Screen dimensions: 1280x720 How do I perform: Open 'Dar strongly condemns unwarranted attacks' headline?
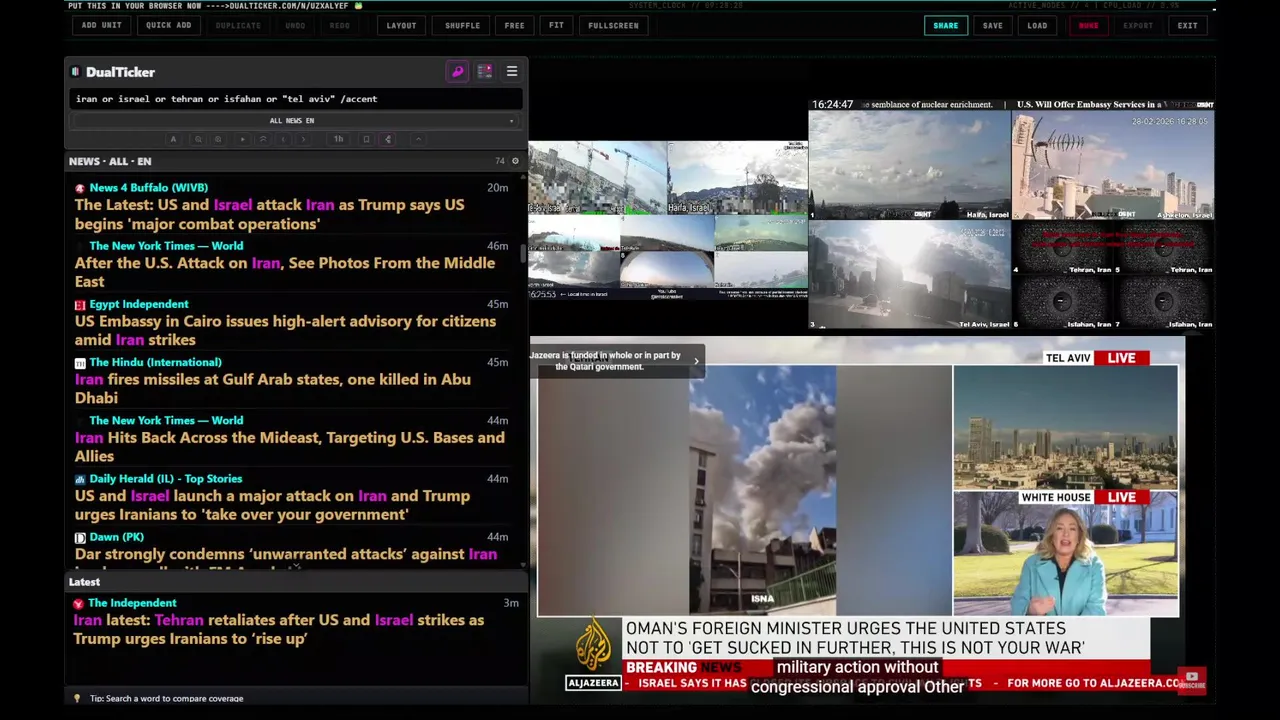pyautogui.click(x=285, y=554)
